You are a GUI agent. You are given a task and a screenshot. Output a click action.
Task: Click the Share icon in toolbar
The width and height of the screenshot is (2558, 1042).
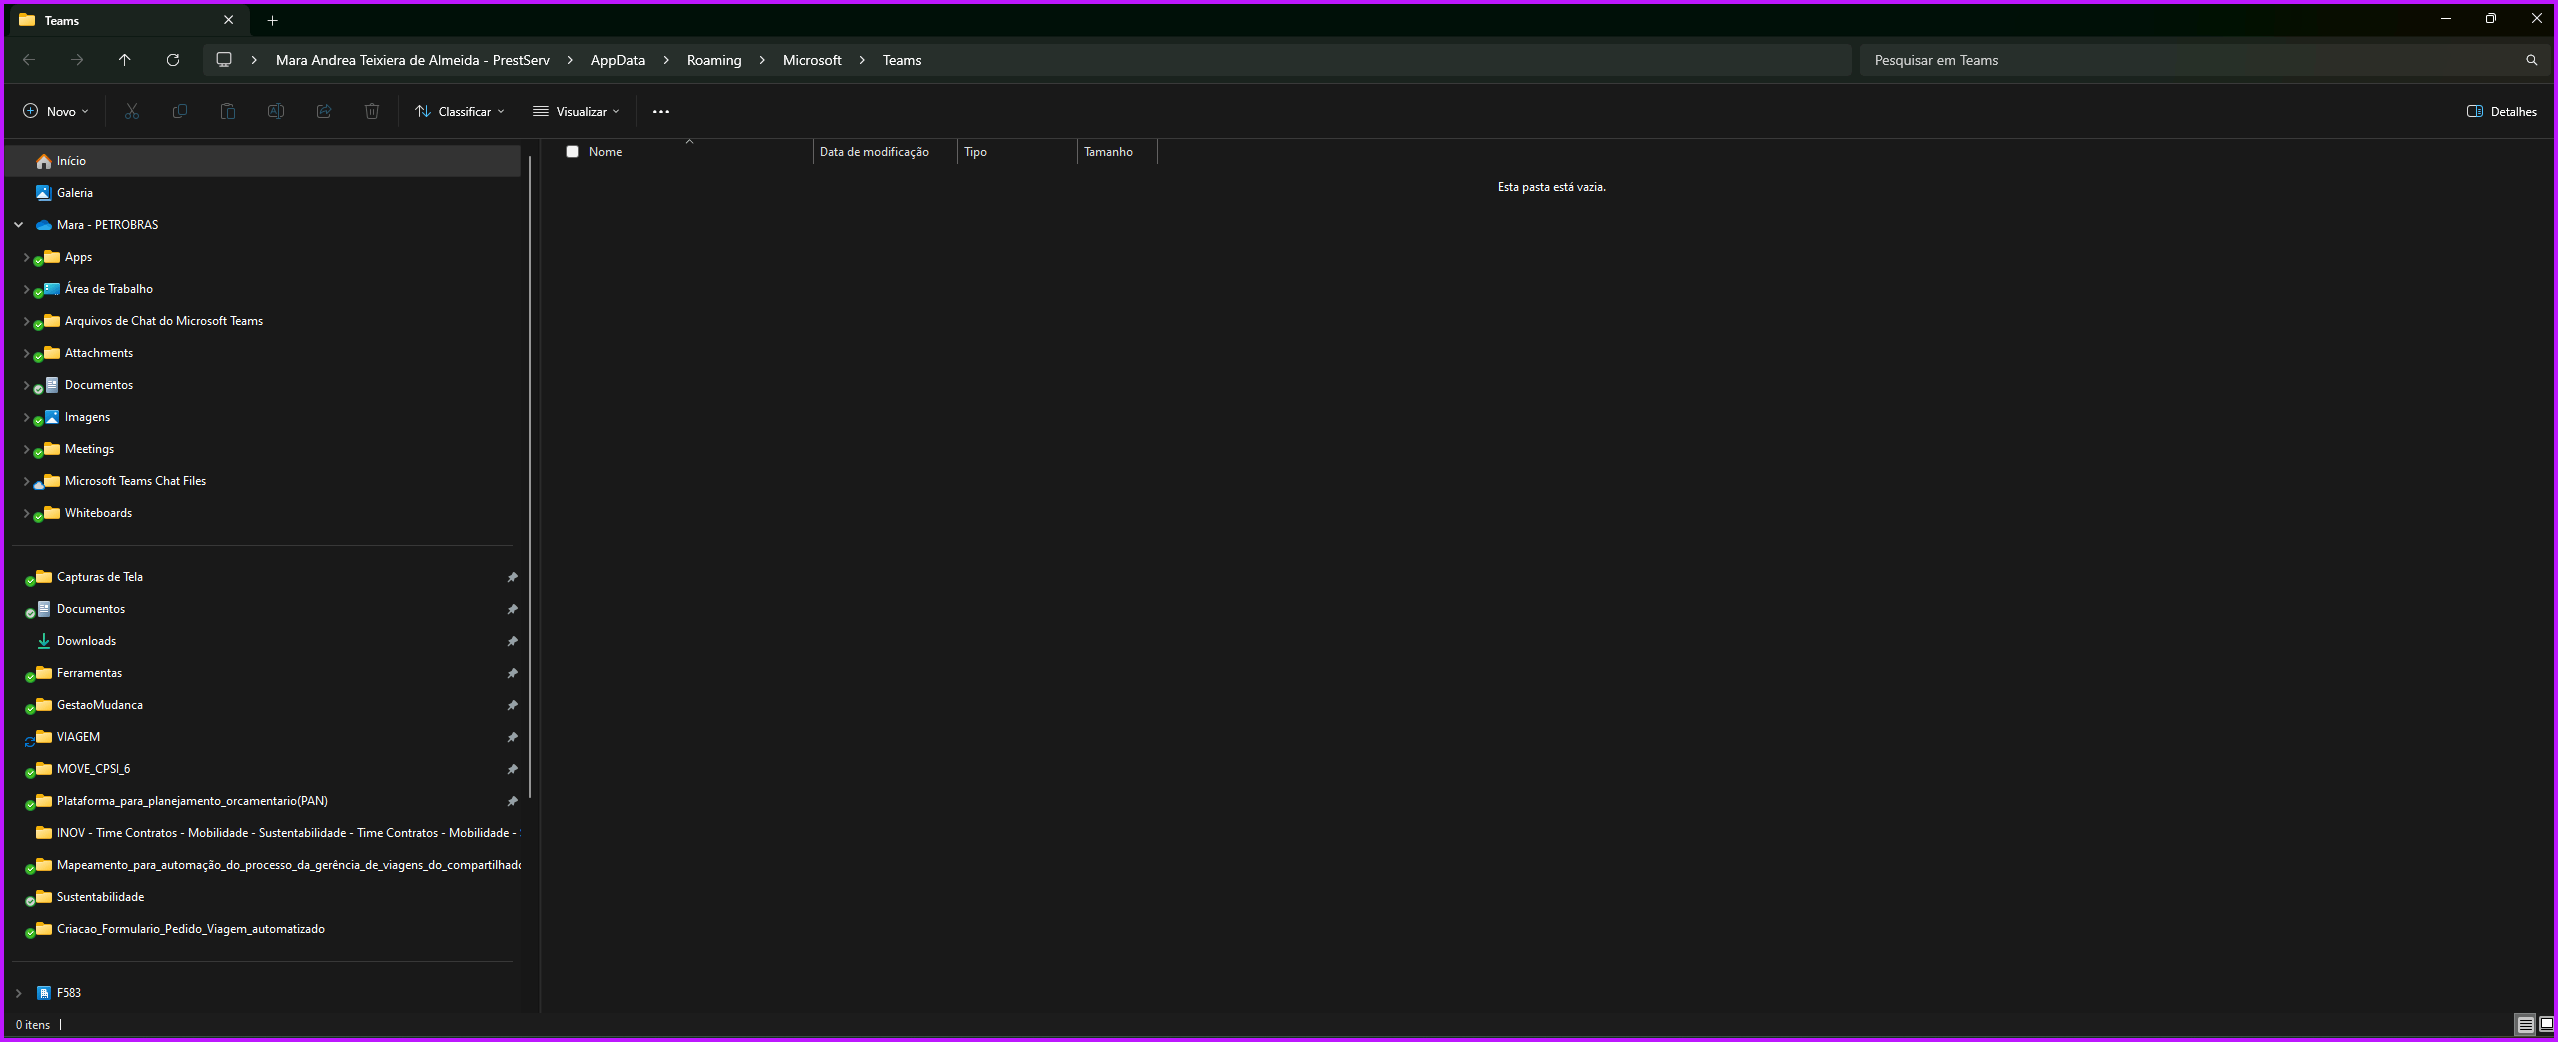coord(324,111)
